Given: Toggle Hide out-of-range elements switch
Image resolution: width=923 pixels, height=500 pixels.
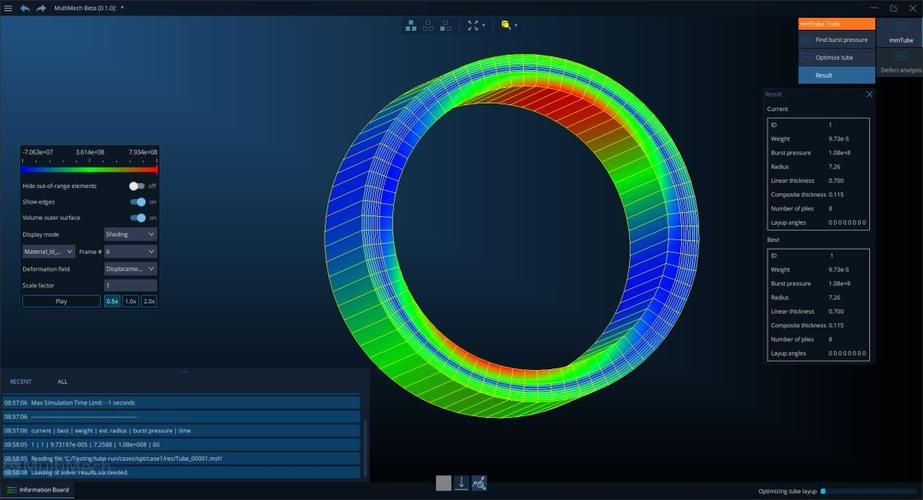Looking at the screenshot, I should [137, 186].
